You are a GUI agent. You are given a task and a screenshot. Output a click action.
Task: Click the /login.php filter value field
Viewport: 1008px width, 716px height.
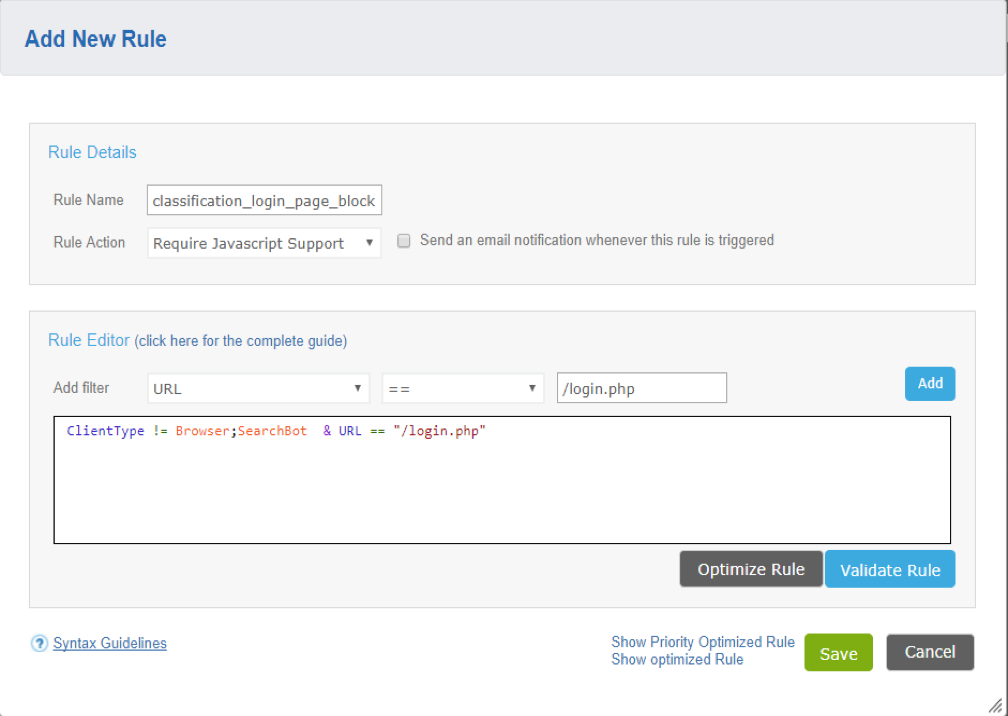641,387
